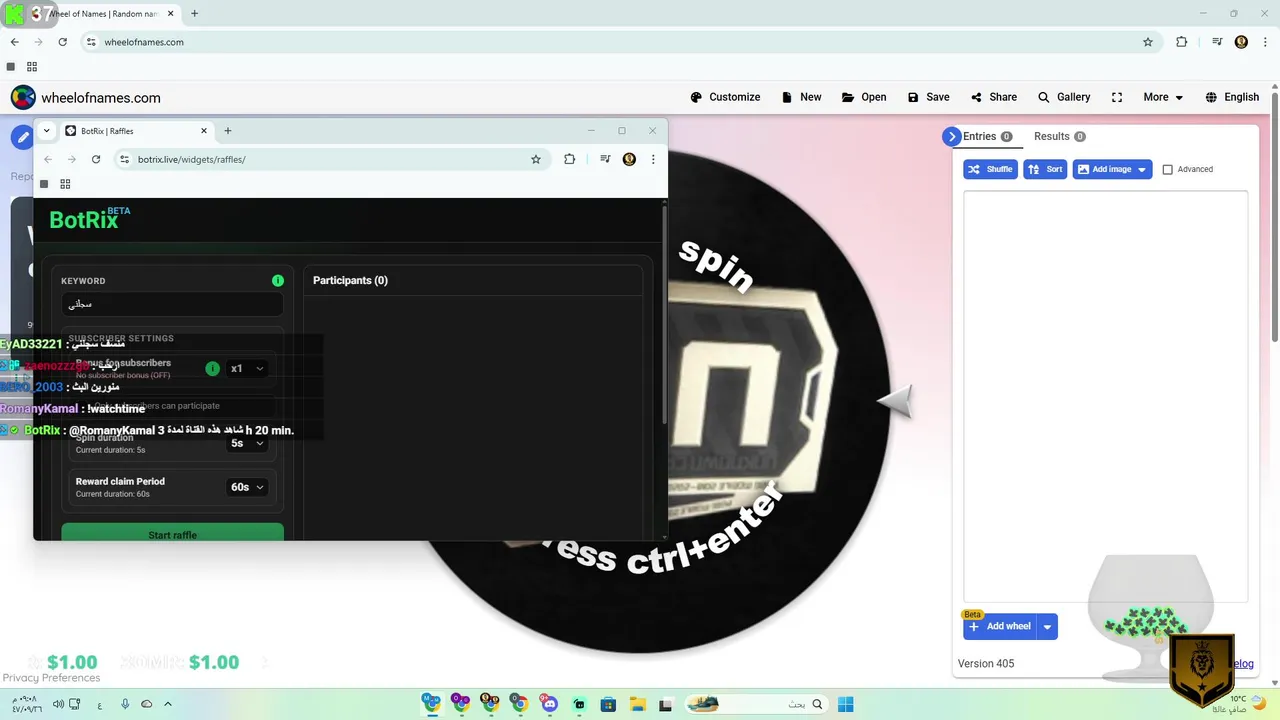This screenshot has width=1280, height=720.
Task: Open File Explorer from taskbar
Action: pos(637,704)
